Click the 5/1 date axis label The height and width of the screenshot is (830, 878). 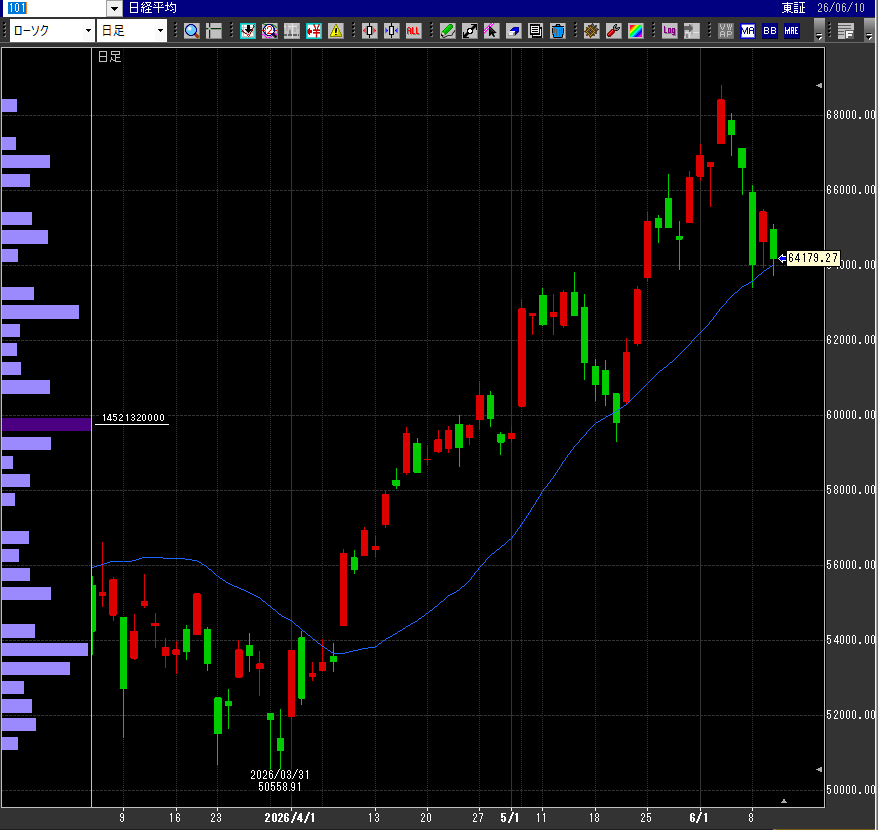(x=510, y=818)
